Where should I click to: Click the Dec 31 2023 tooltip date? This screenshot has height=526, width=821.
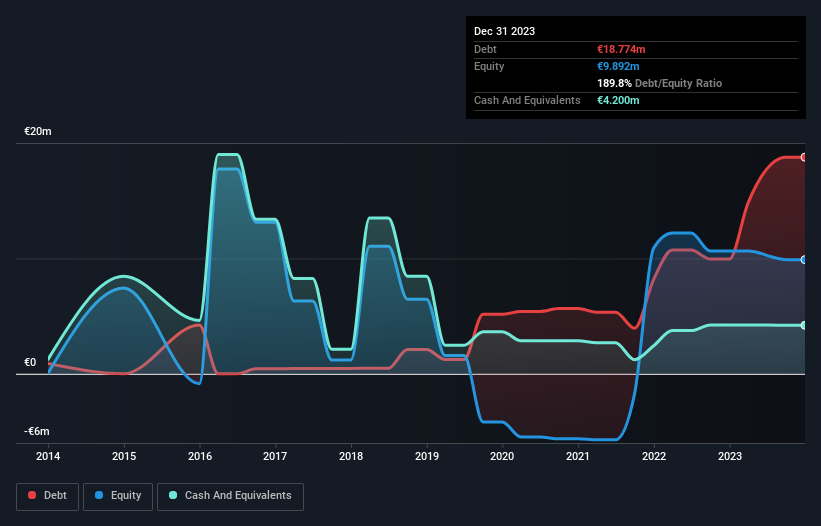pos(504,31)
